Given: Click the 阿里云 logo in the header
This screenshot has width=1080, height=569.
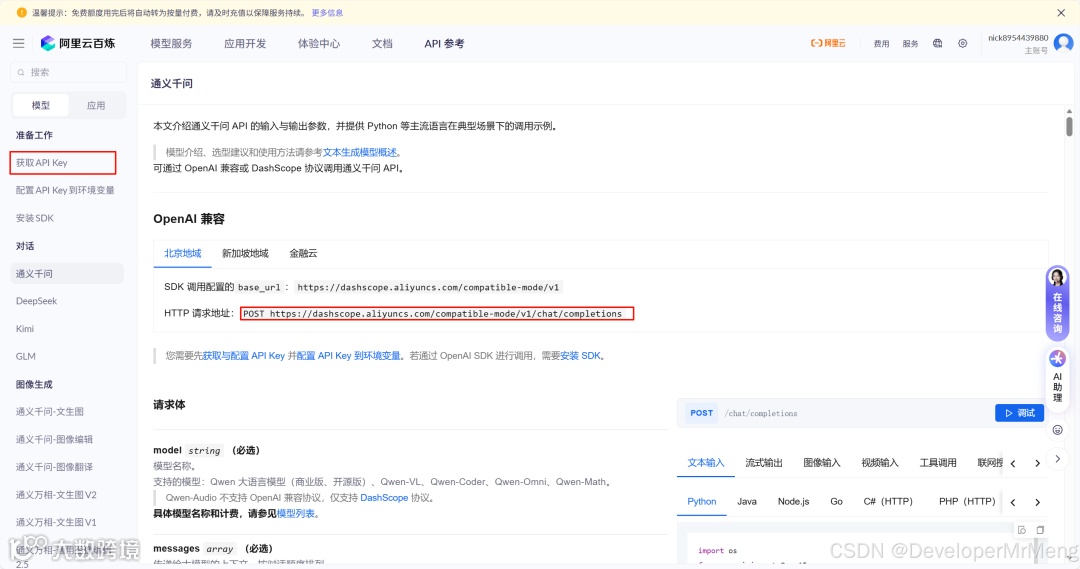Looking at the screenshot, I should tap(828, 43).
